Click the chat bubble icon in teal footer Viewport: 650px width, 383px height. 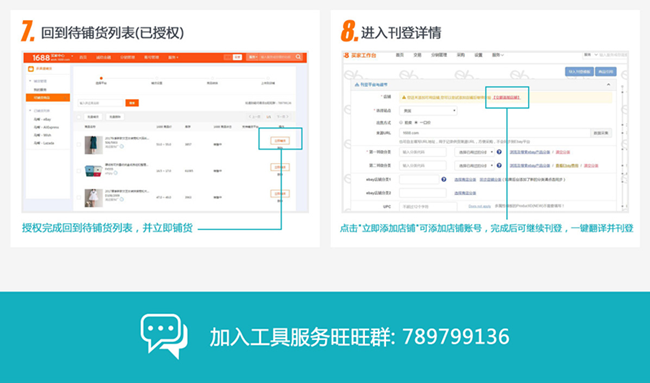coord(164,336)
